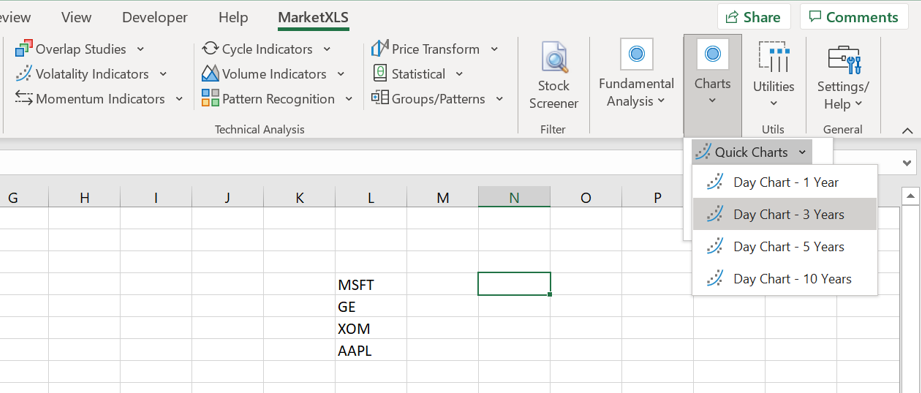Viewport: 921px width, 393px height.
Task: Switch to the View tab
Action: pos(76,18)
